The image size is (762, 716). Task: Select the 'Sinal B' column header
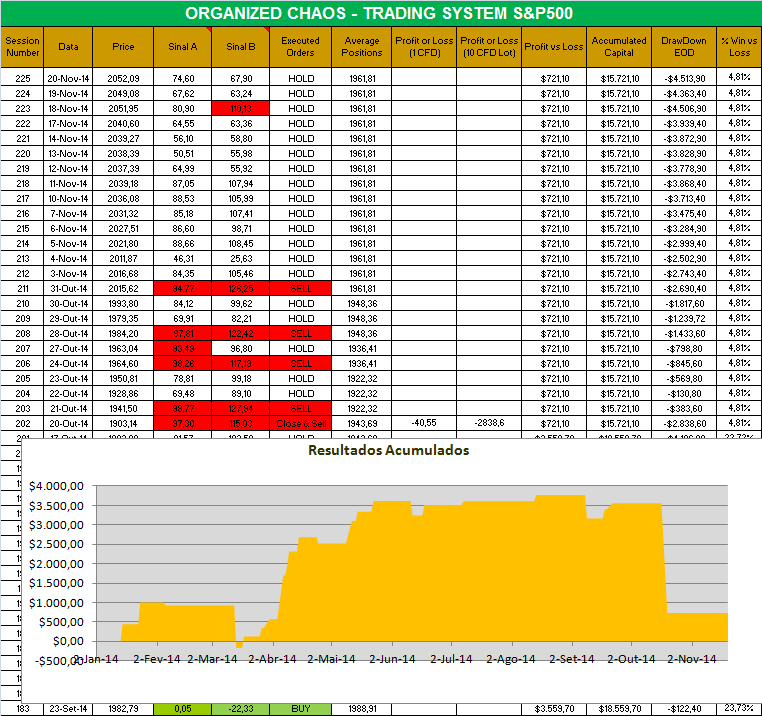pyautogui.click(x=241, y=47)
